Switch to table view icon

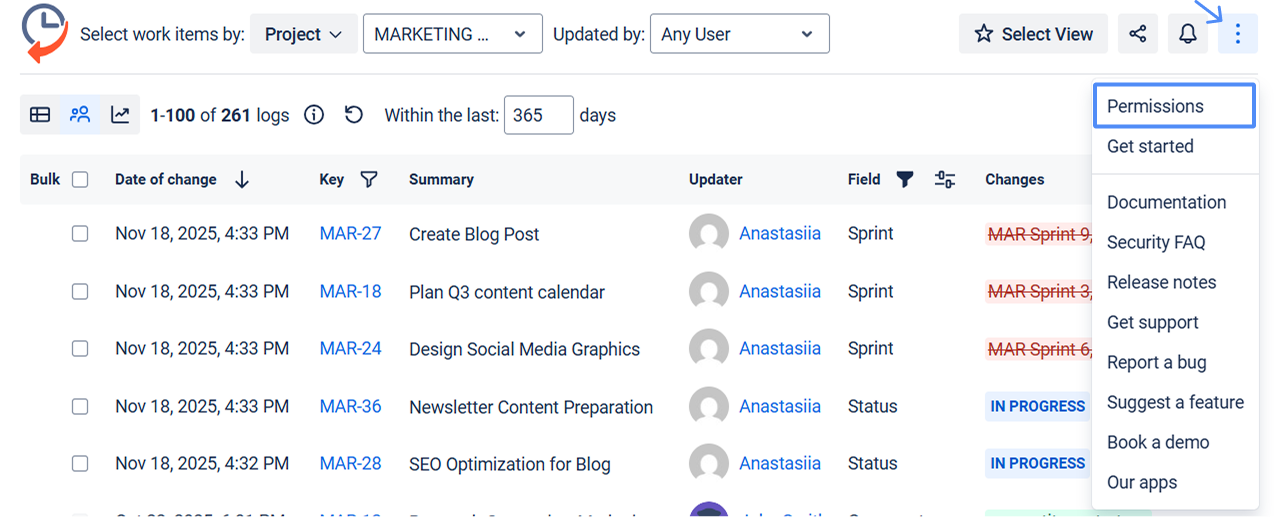(40, 115)
